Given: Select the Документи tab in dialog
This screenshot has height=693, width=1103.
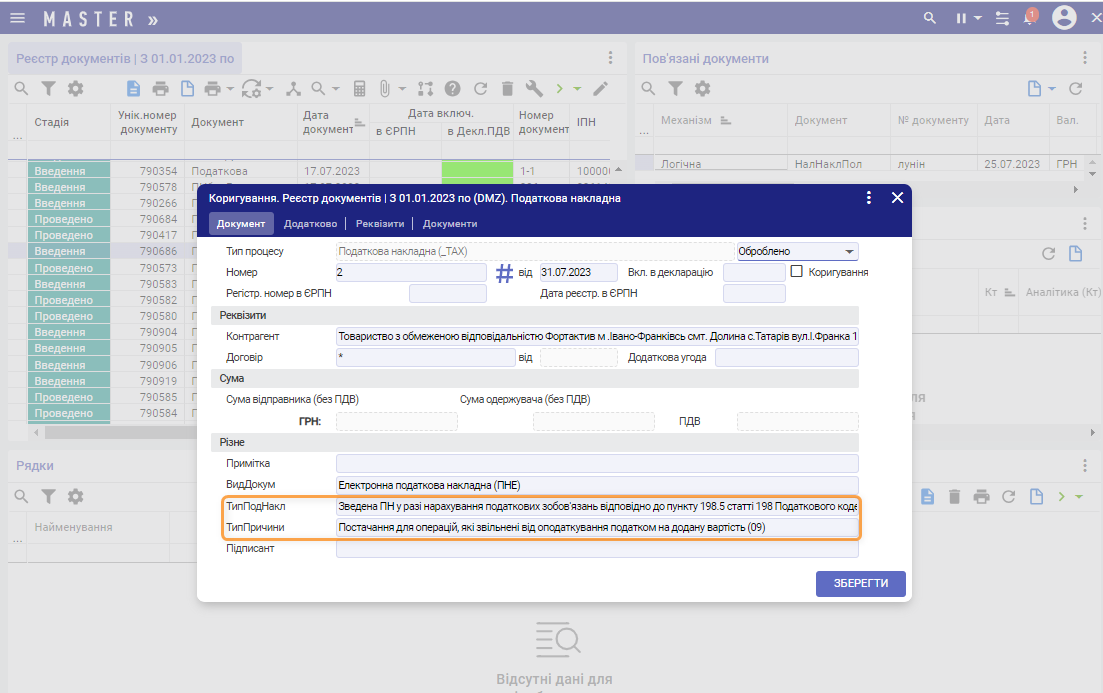Looking at the screenshot, I should coord(450,224).
